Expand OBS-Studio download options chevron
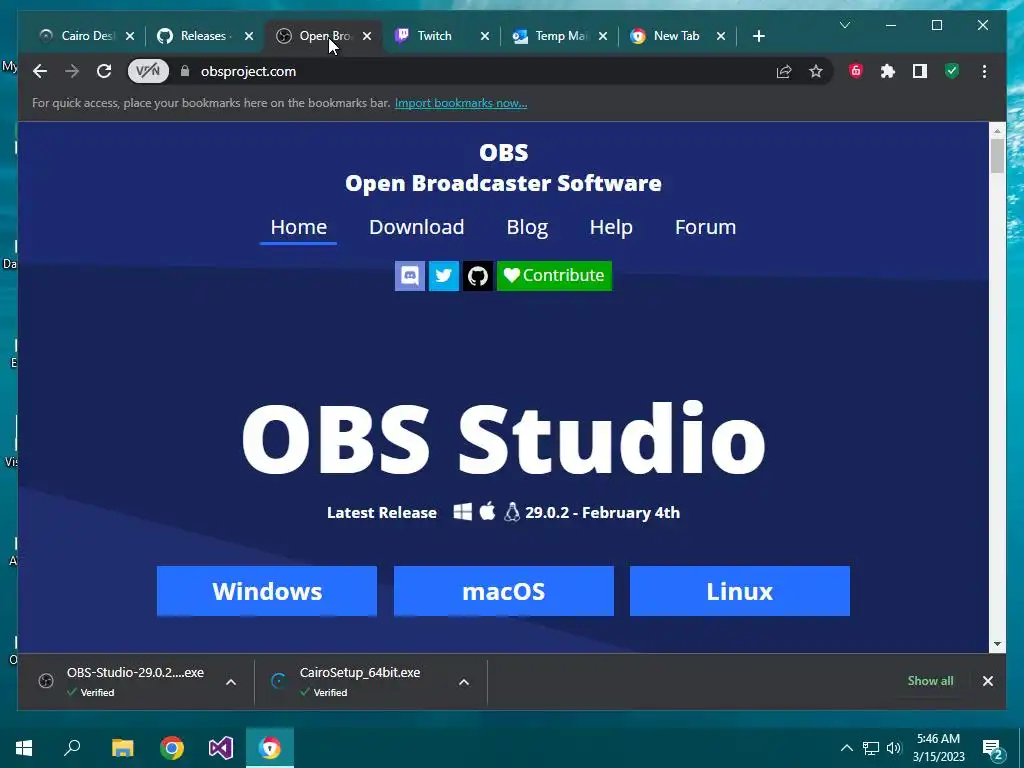Screen dimensions: 1024x768 pos(231,682)
